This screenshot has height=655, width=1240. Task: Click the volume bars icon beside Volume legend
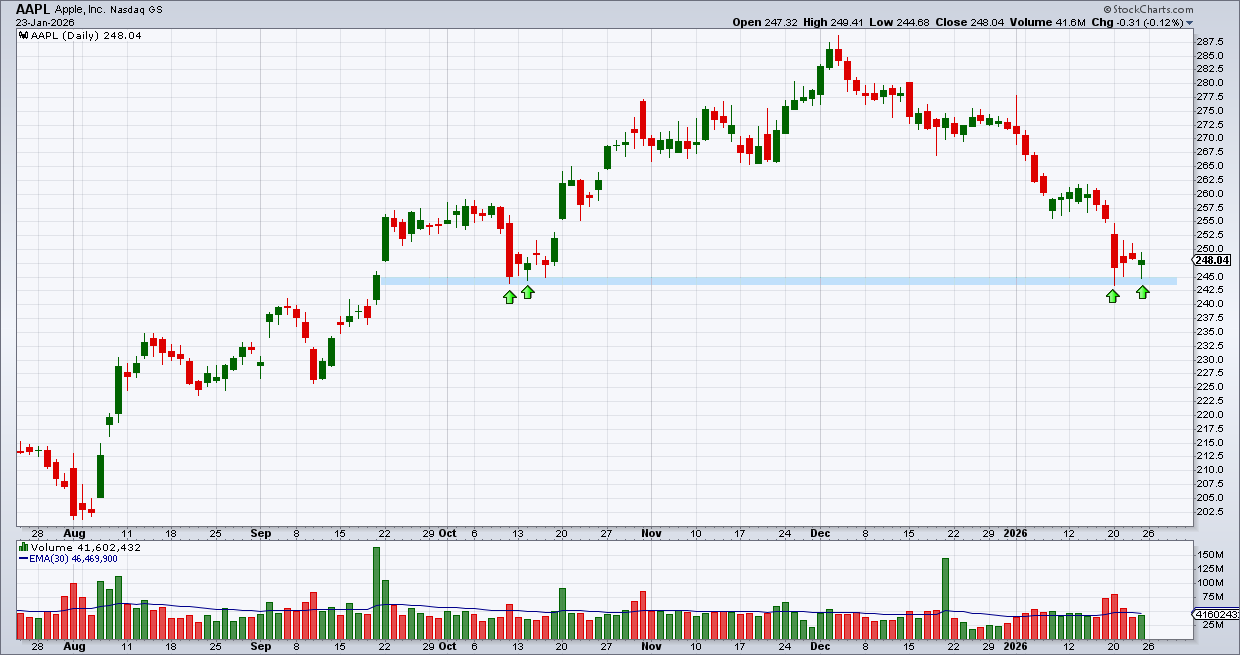pos(23,548)
